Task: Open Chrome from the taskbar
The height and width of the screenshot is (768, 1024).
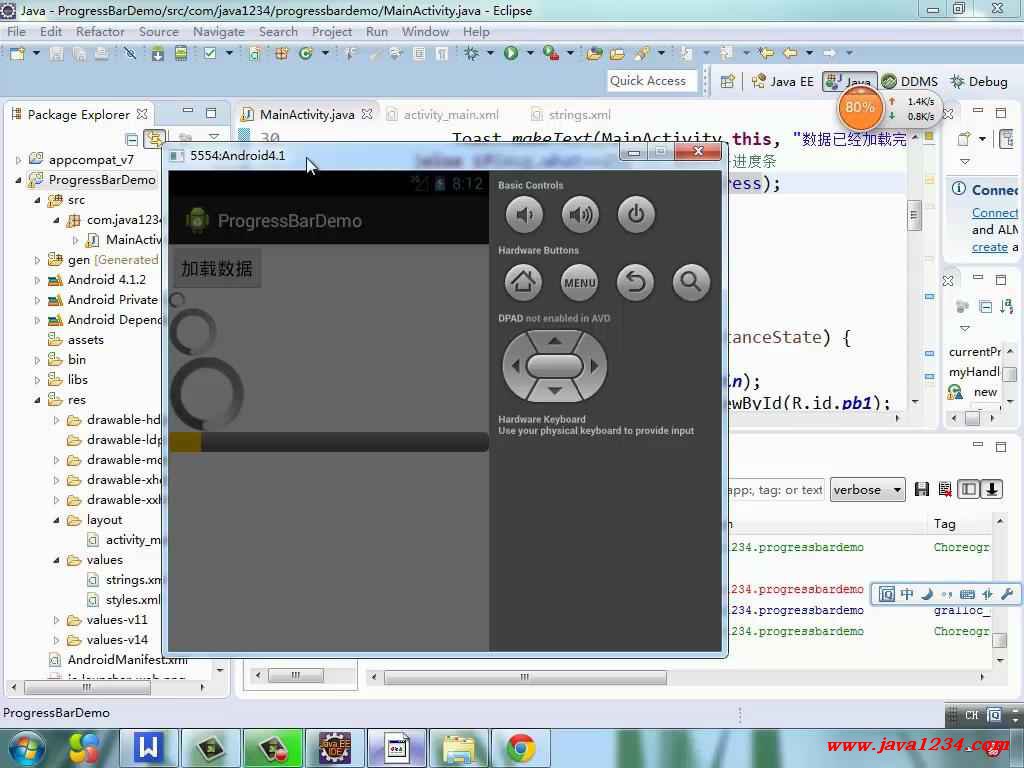Action: pyautogui.click(x=520, y=748)
